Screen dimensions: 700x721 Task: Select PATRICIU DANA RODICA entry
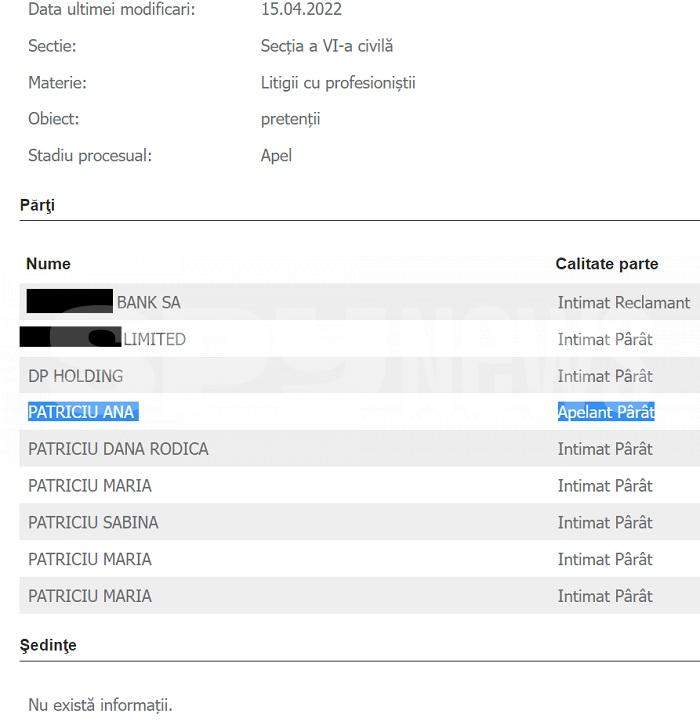tap(118, 449)
